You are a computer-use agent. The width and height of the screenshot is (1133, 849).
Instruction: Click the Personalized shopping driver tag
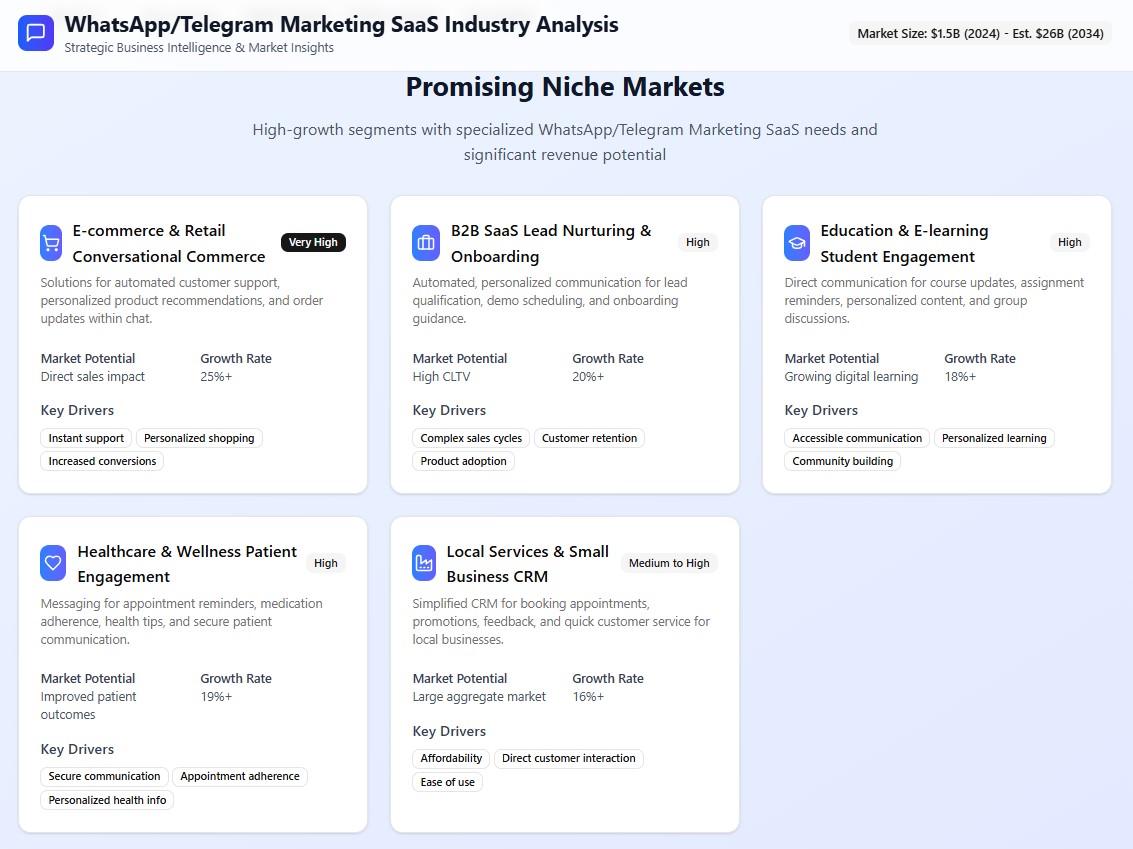pos(199,438)
